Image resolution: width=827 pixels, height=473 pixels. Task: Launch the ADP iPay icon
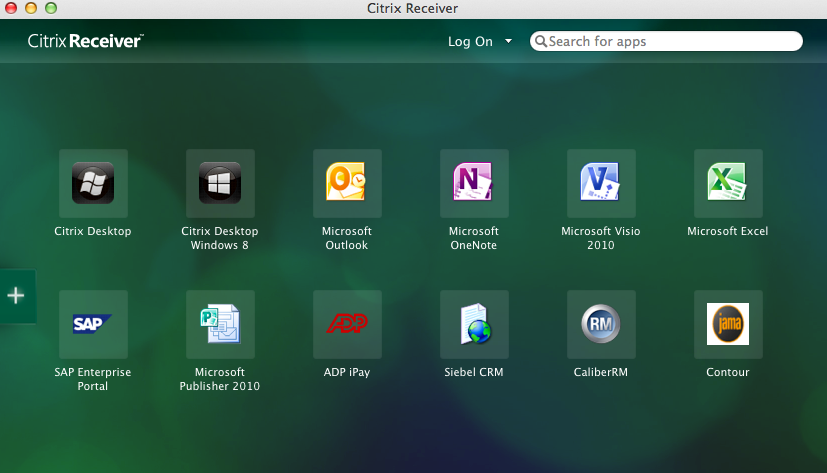pos(347,324)
